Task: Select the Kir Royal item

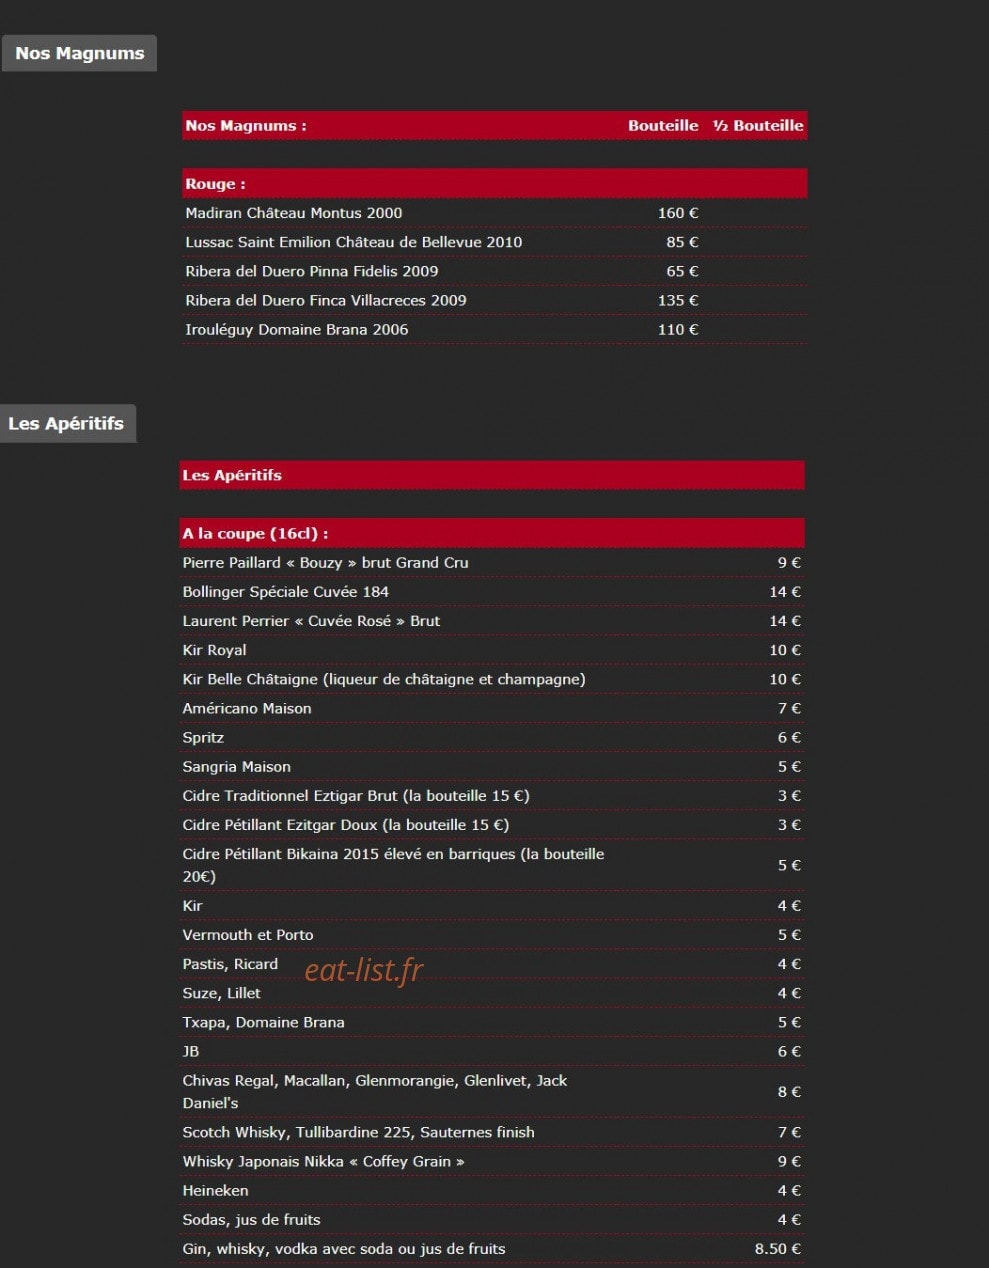Action: pyautogui.click(x=214, y=650)
